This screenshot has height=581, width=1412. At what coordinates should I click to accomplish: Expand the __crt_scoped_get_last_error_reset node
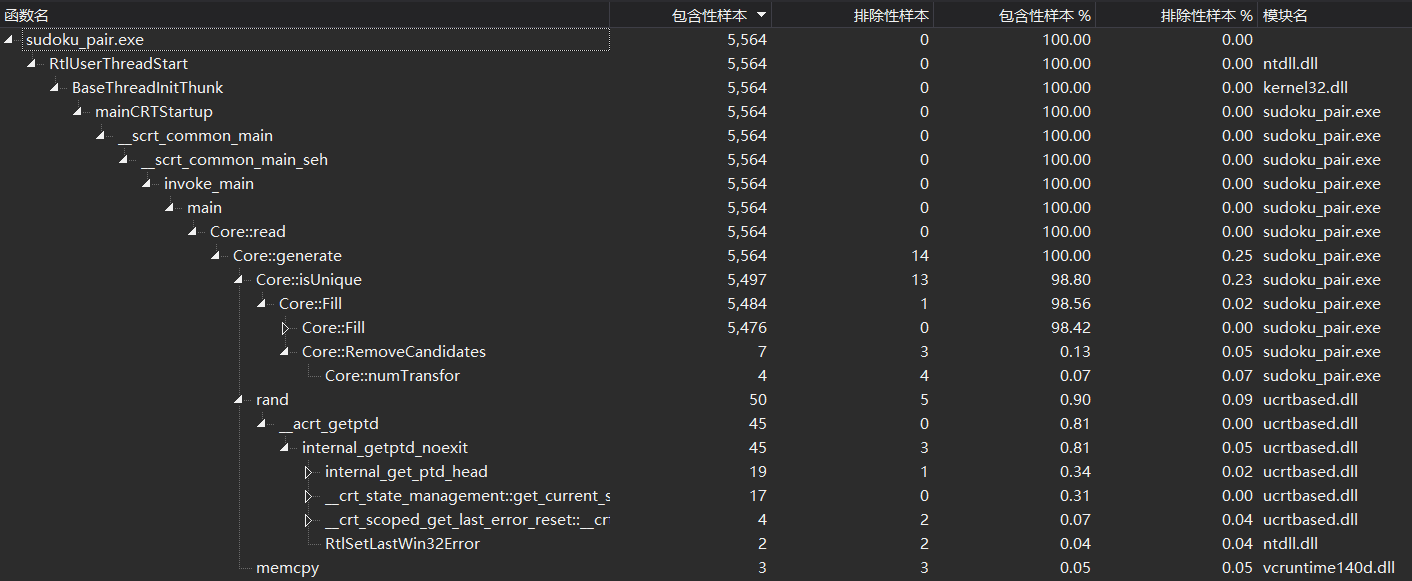(308, 520)
